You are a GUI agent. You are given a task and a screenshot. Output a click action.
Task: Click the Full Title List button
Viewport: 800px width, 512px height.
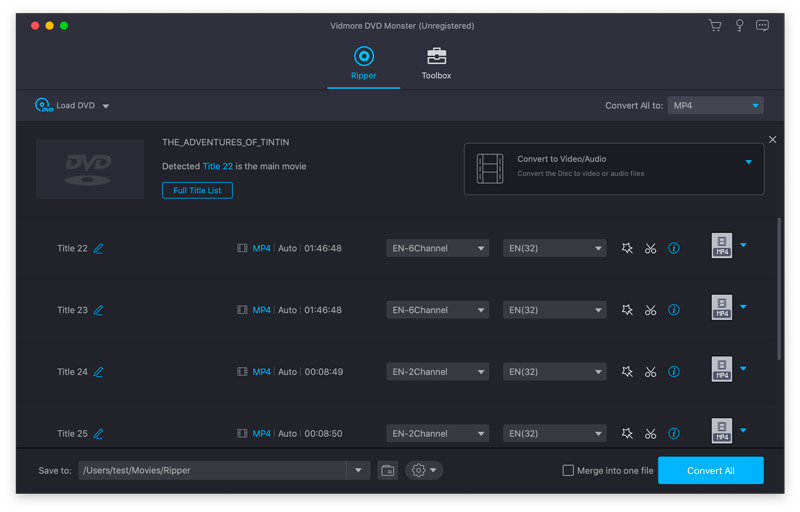pyautogui.click(x=197, y=190)
